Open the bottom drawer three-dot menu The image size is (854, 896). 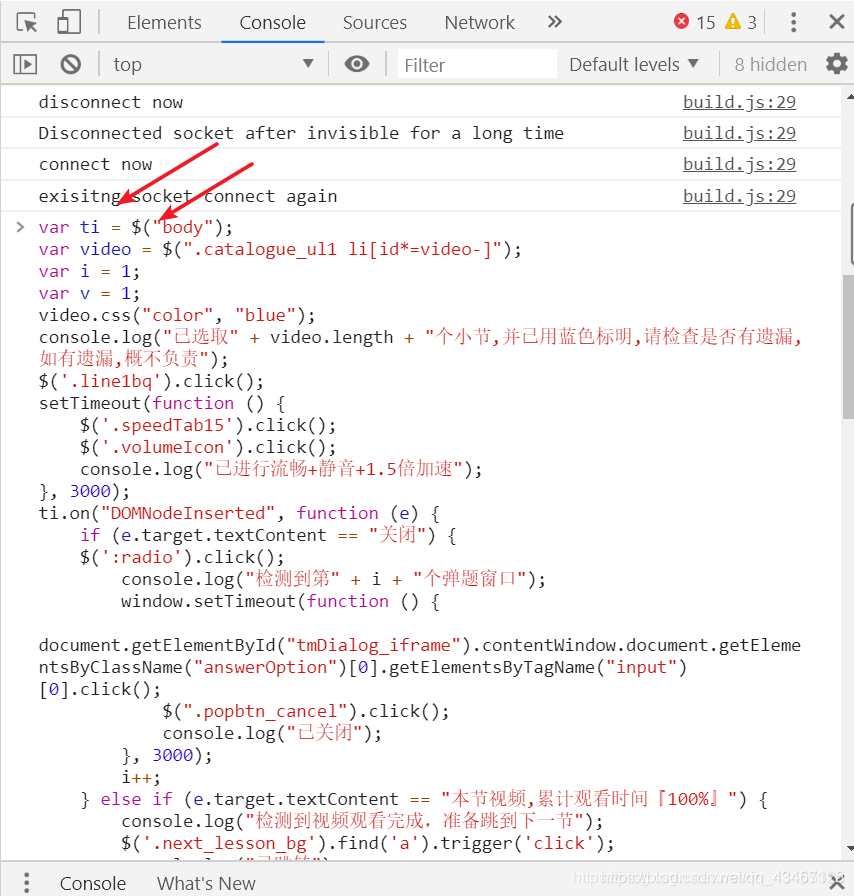tap(25, 882)
